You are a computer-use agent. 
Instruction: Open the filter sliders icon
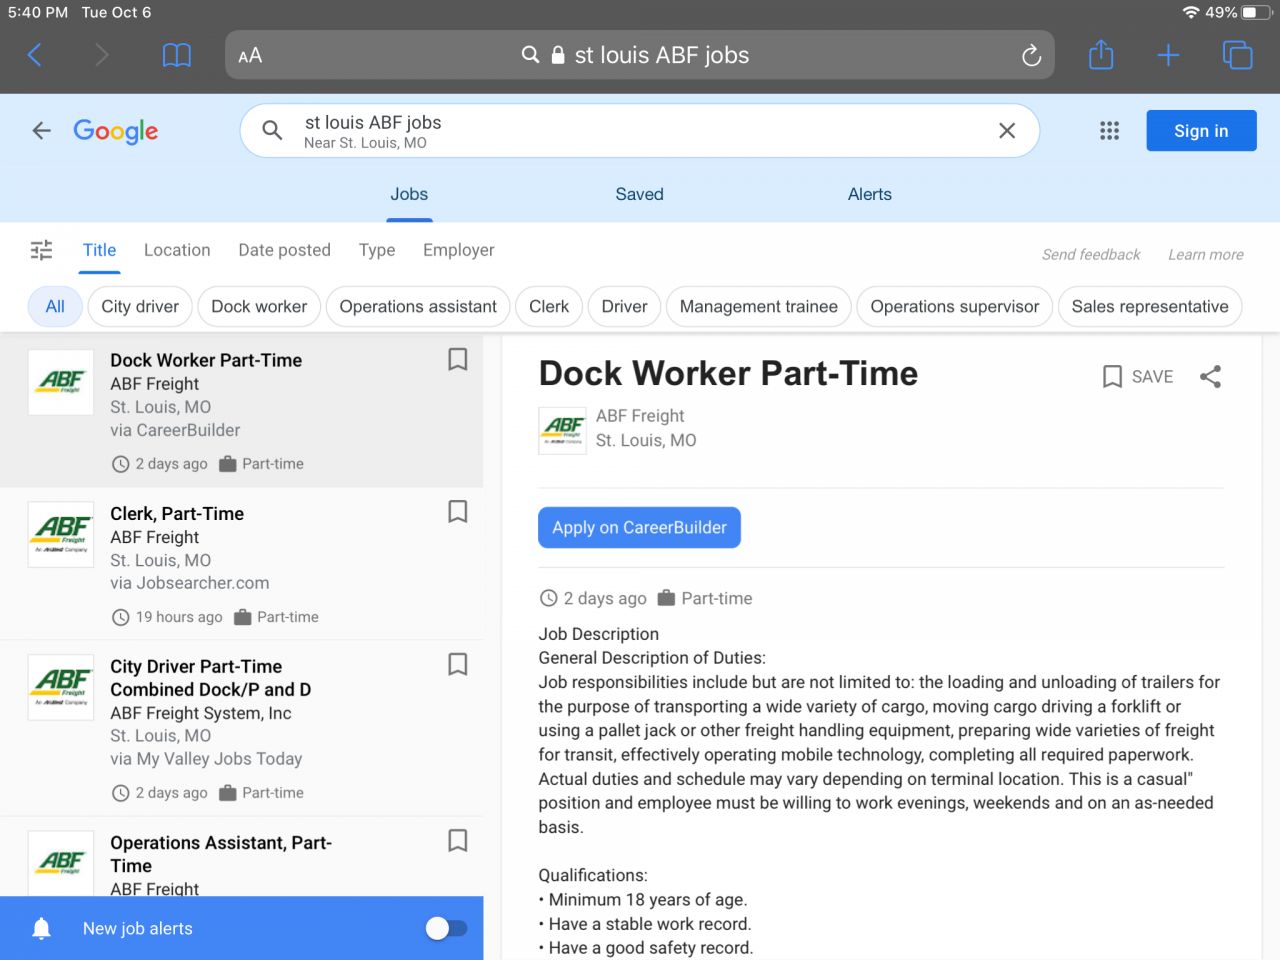click(x=41, y=250)
